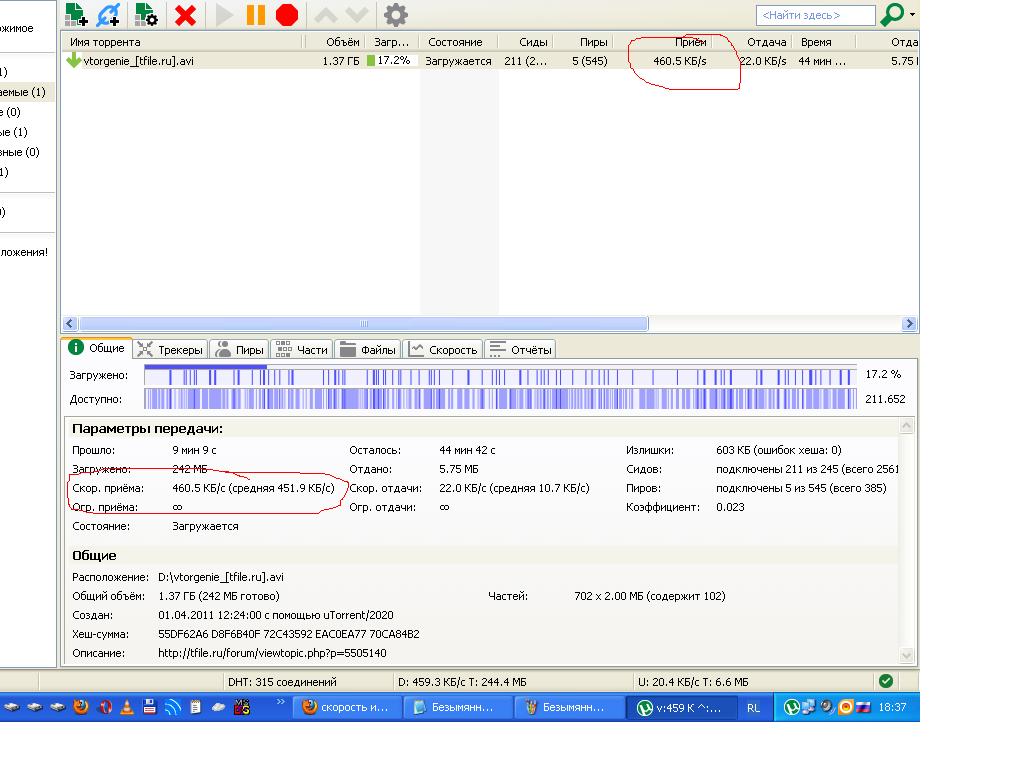Show the Файлы tab
This screenshot has width=1024, height=768.
(368, 349)
